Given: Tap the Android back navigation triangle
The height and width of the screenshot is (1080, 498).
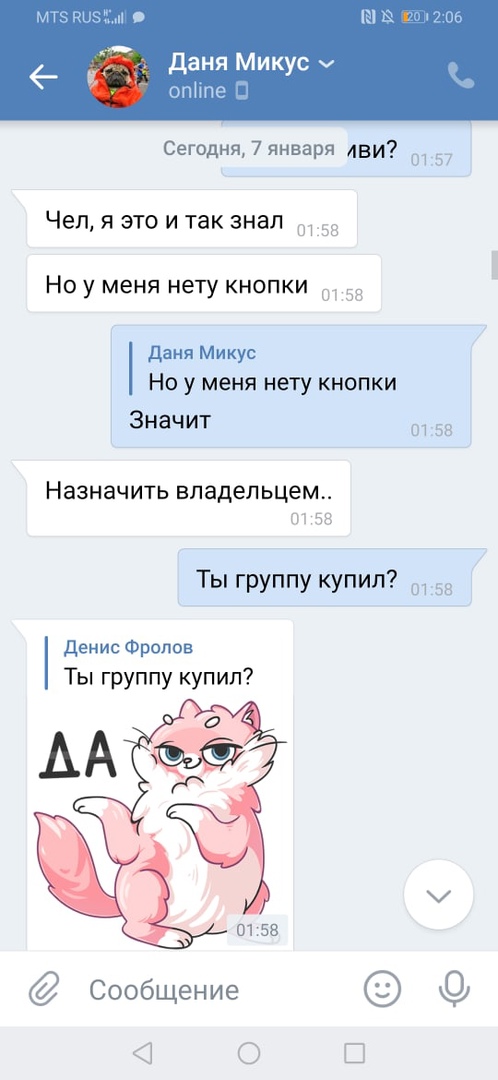Looking at the screenshot, I should [x=142, y=1052].
